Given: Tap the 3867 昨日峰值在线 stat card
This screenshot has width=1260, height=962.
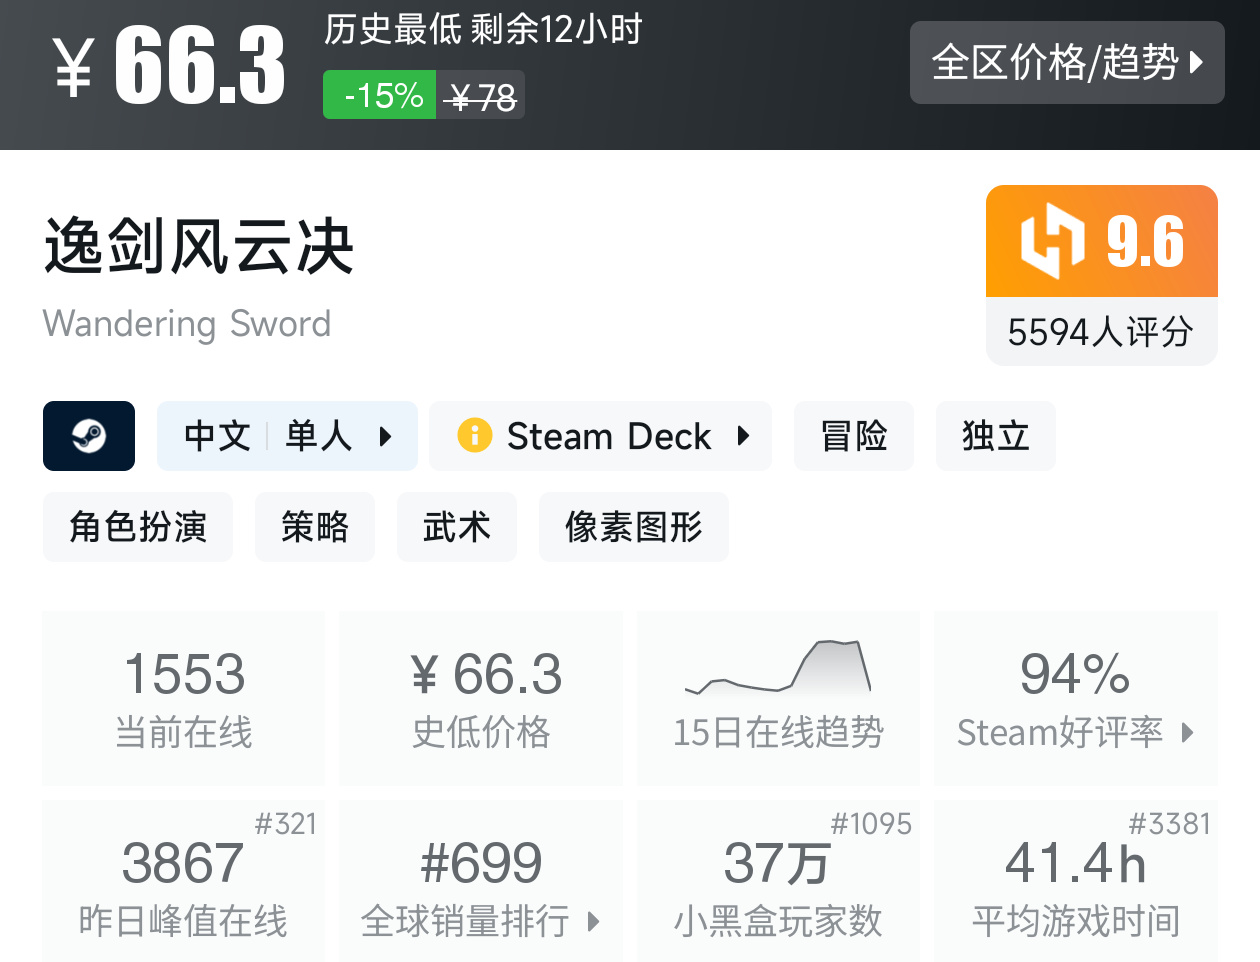Looking at the screenshot, I should pos(184,881).
